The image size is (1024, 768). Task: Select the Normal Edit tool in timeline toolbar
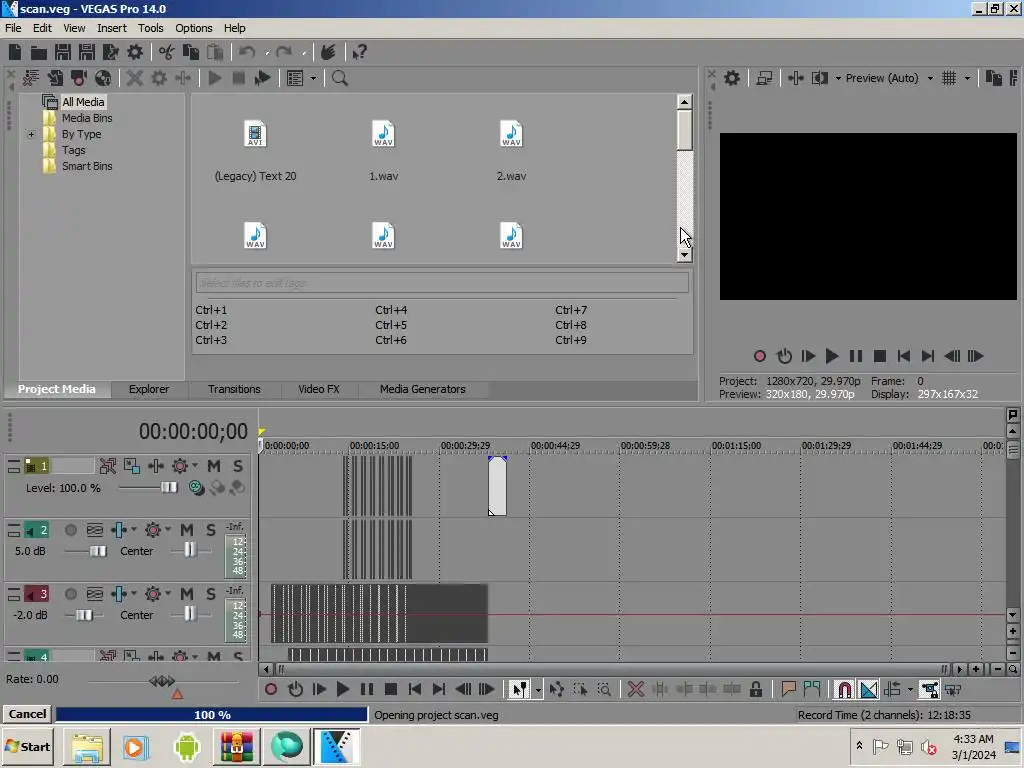pyautogui.click(x=520, y=690)
